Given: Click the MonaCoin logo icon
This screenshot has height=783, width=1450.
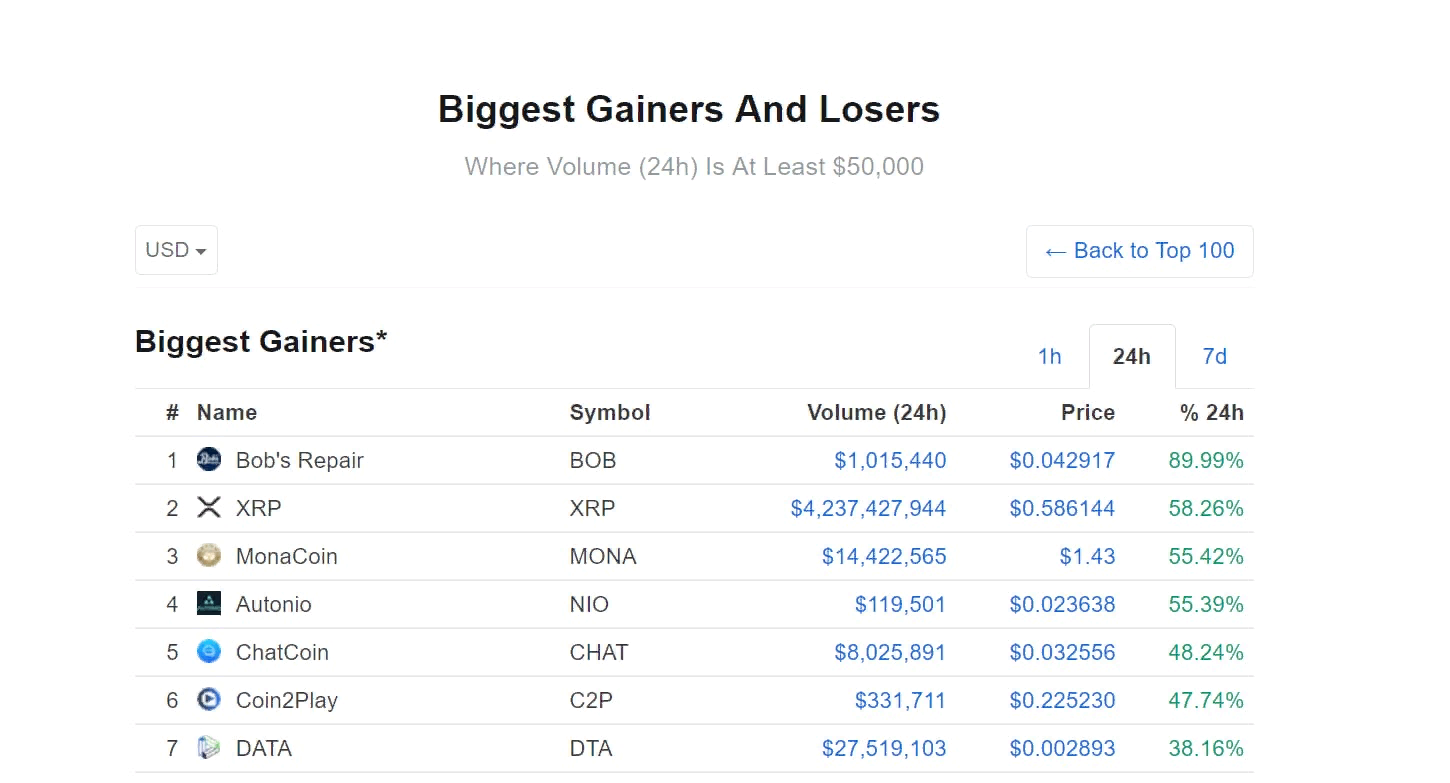Looking at the screenshot, I should pyautogui.click(x=209, y=556).
